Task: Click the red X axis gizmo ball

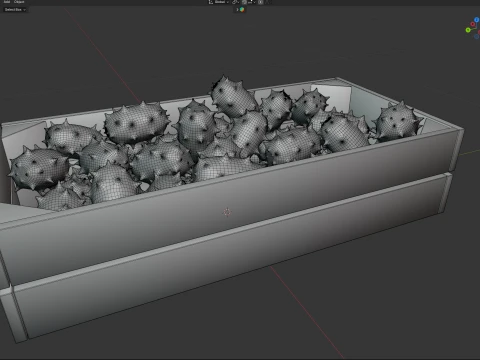Action: 473,24
